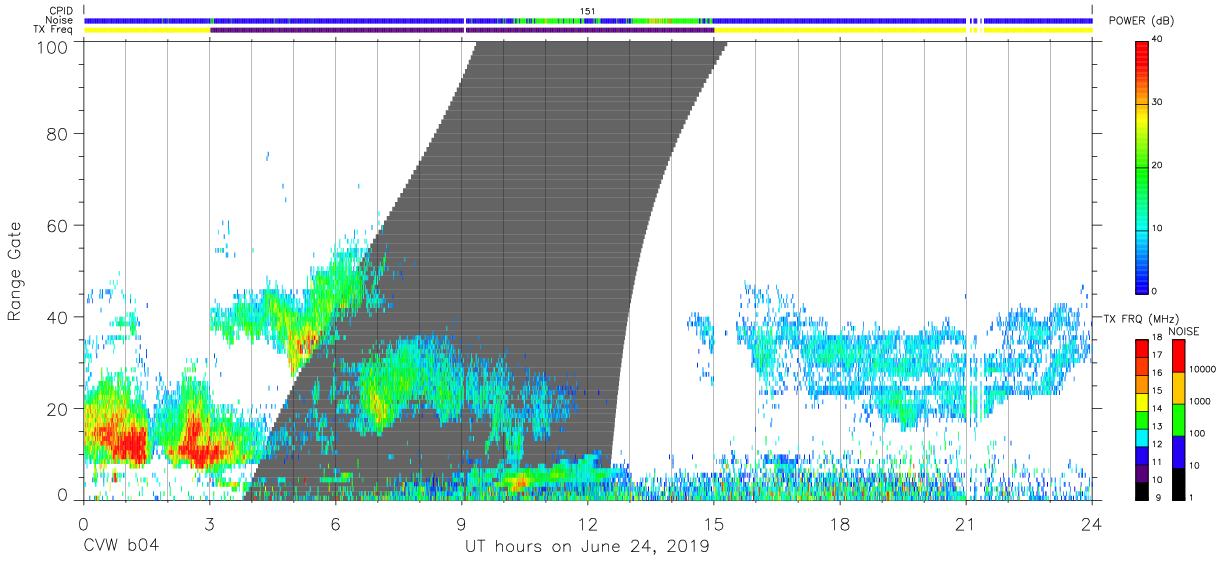
Task: Click x-axis hour tick label 12
Action: click(x=587, y=523)
